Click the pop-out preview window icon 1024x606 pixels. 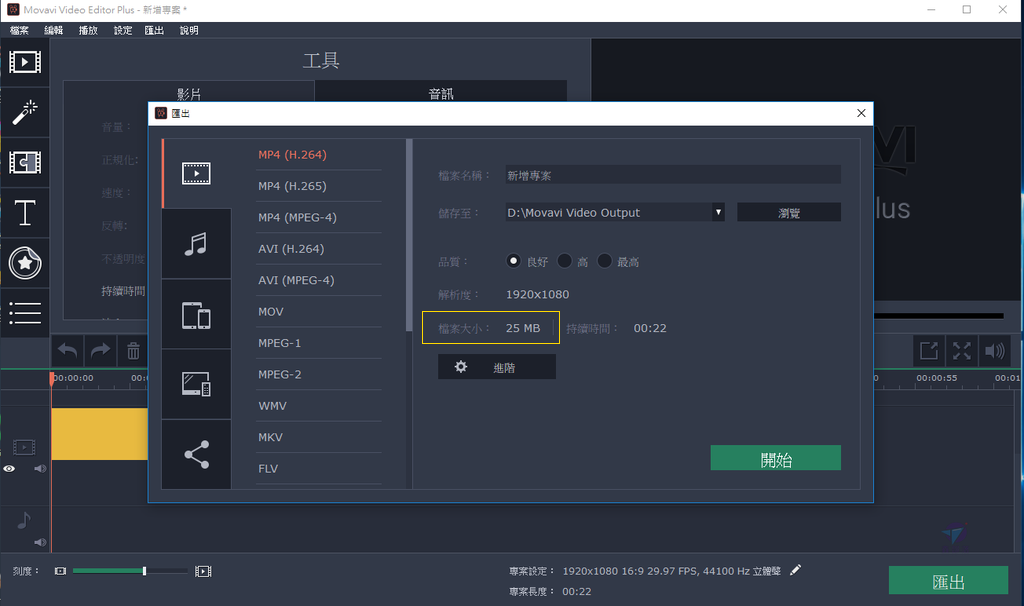(929, 351)
